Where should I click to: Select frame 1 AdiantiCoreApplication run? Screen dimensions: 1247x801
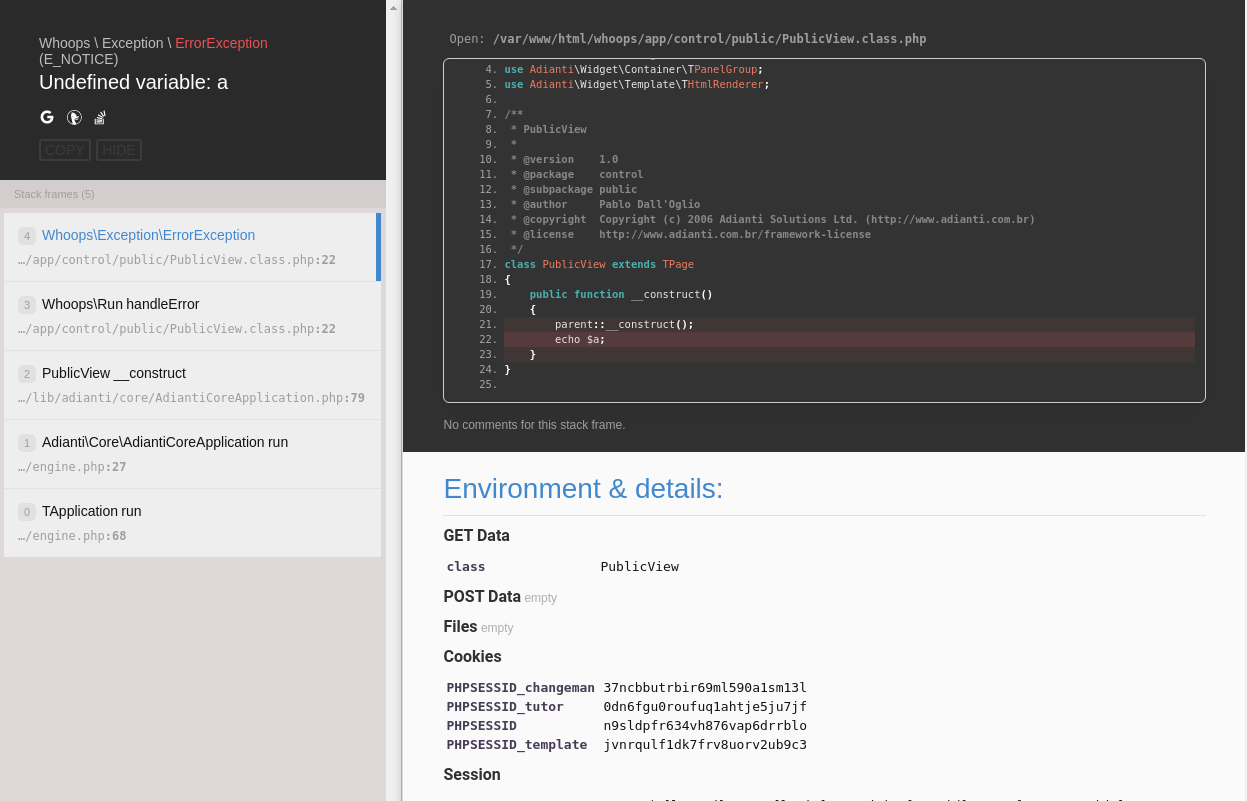tap(192, 454)
